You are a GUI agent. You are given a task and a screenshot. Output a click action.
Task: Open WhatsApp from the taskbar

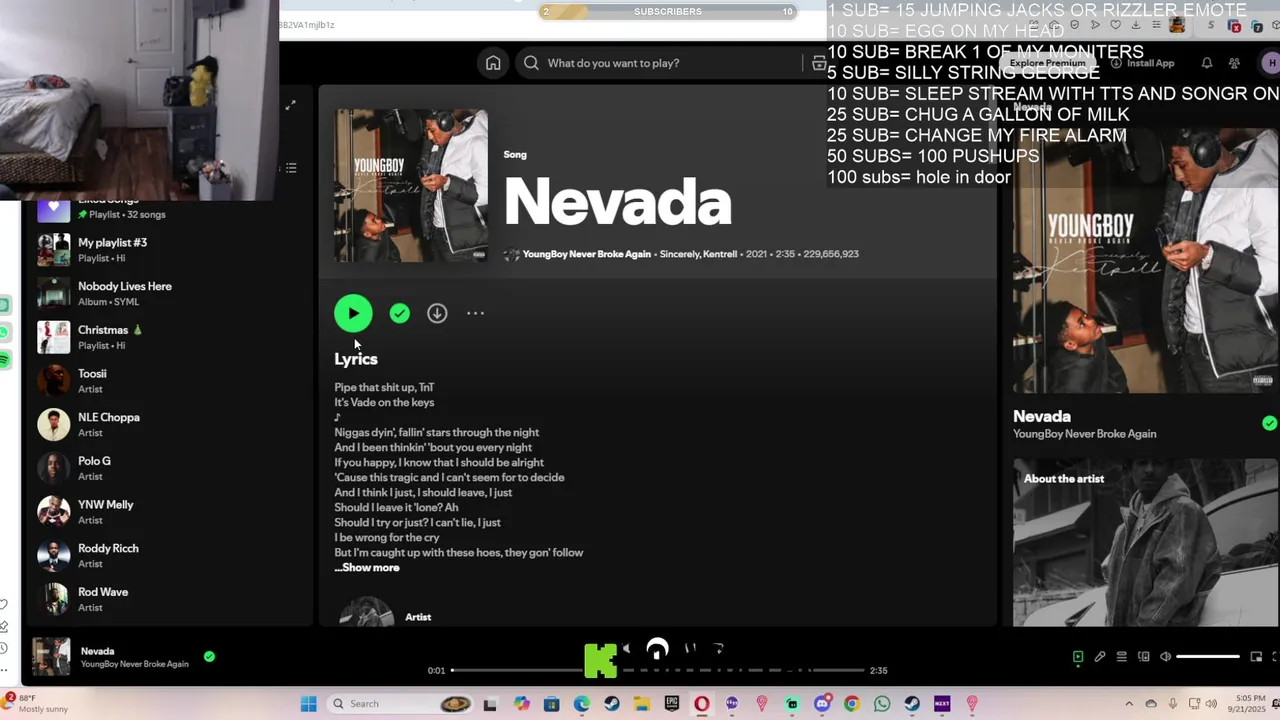point(882,704)
